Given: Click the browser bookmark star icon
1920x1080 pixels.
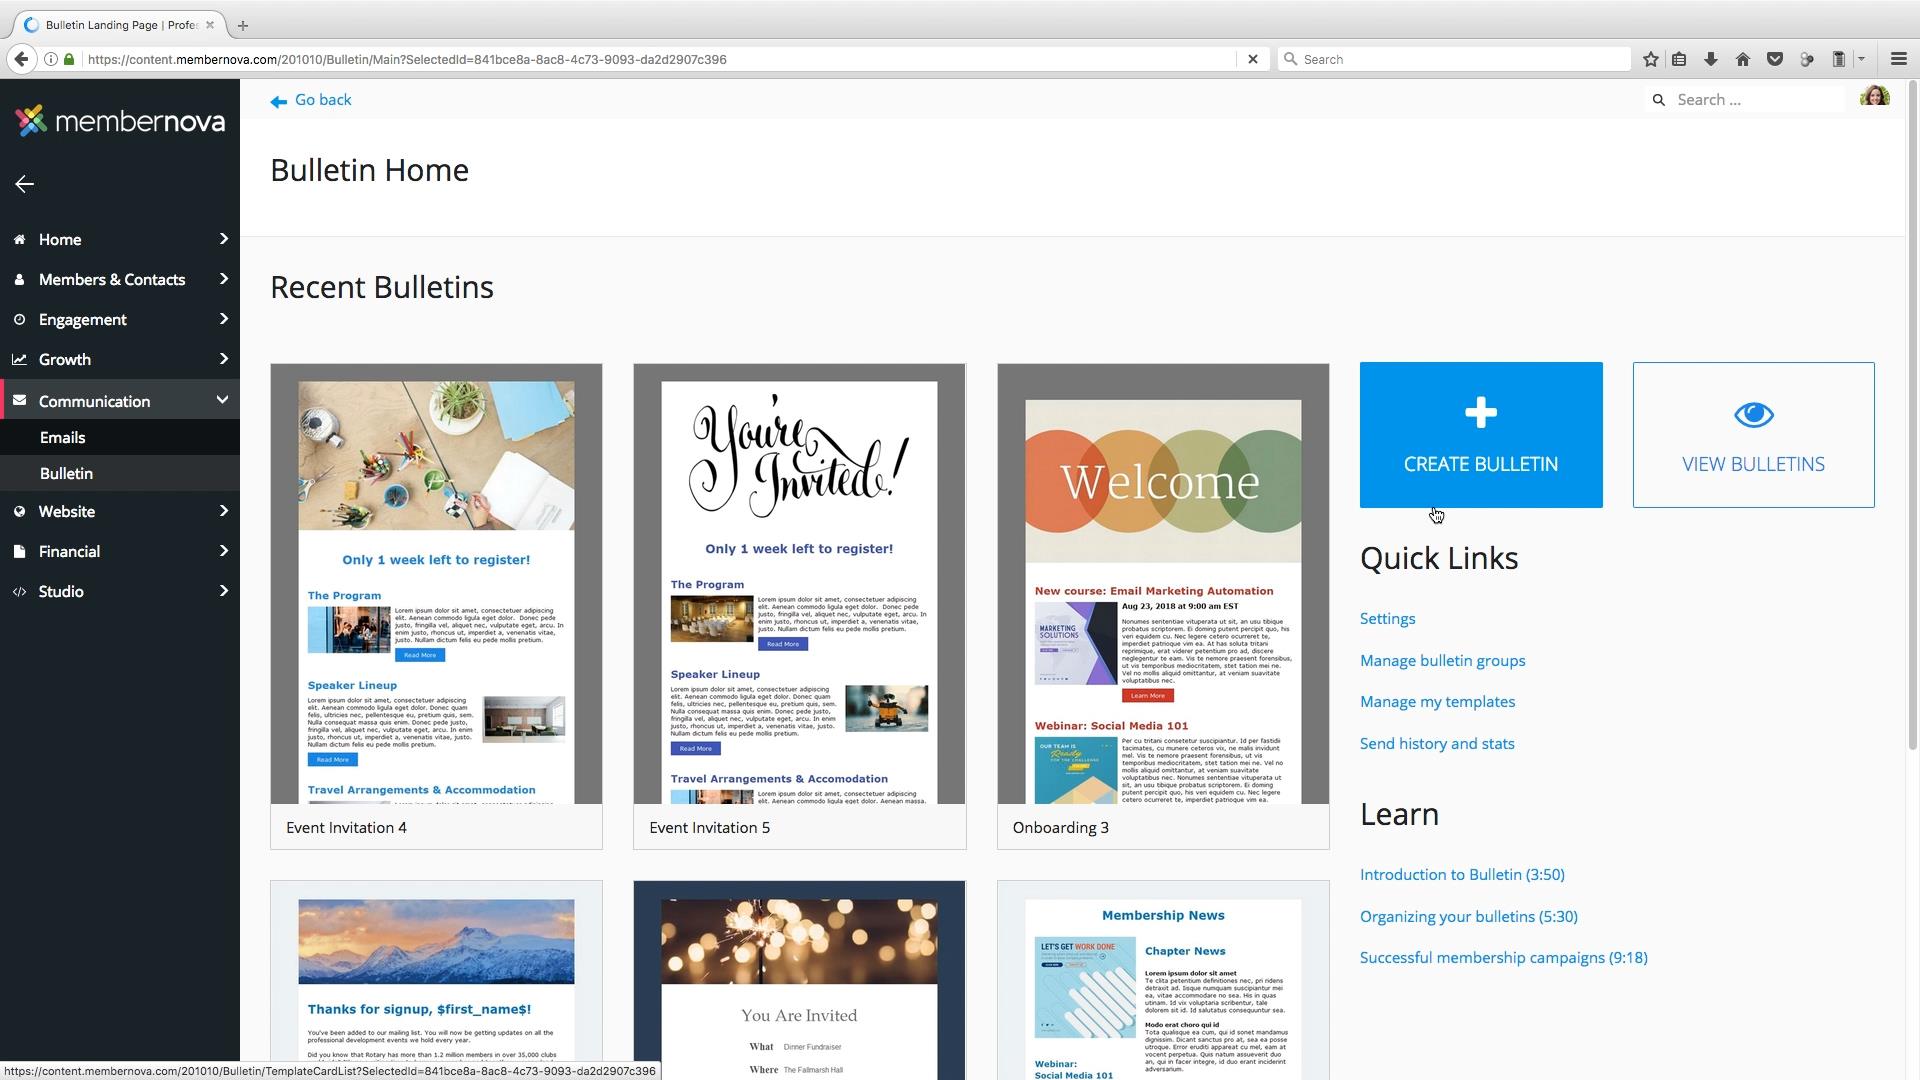Looking at the screenshot, I should (x=1651, y=59).
